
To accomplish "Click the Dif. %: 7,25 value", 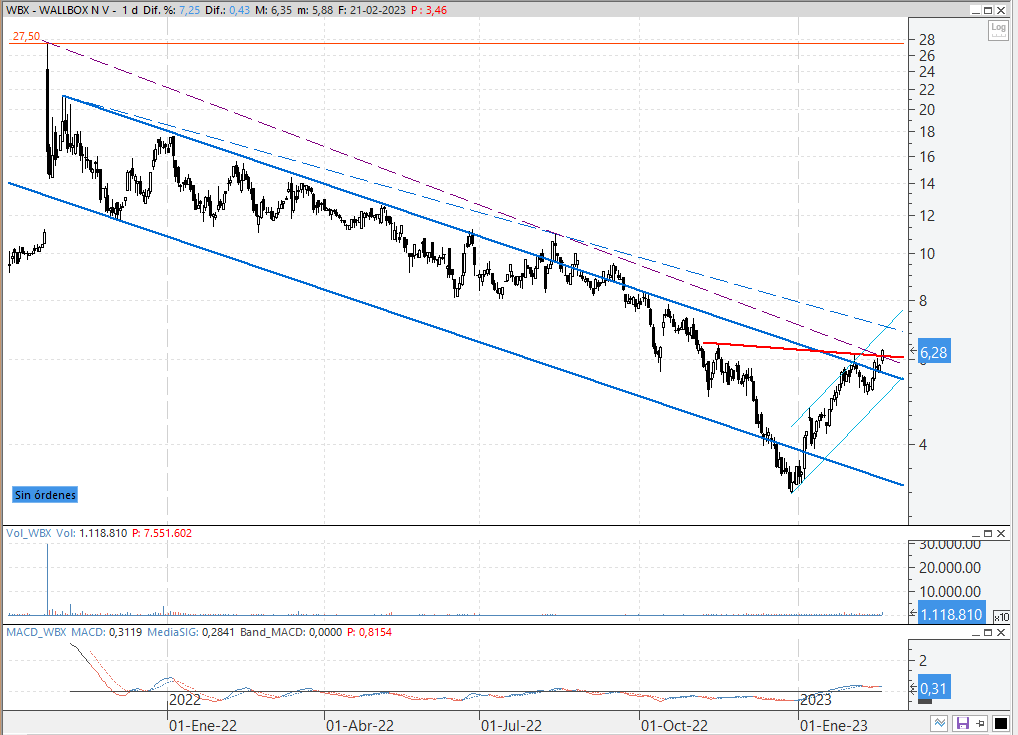I will coord(171,10).
